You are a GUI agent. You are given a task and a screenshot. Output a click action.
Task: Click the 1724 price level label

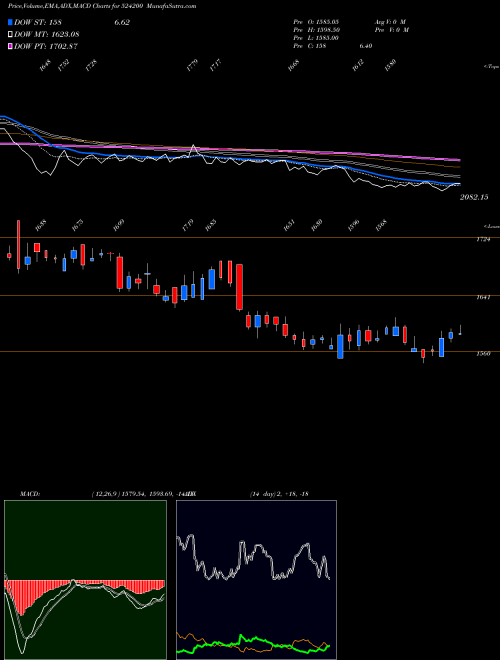pyautogui.click(x=483, y=240)
